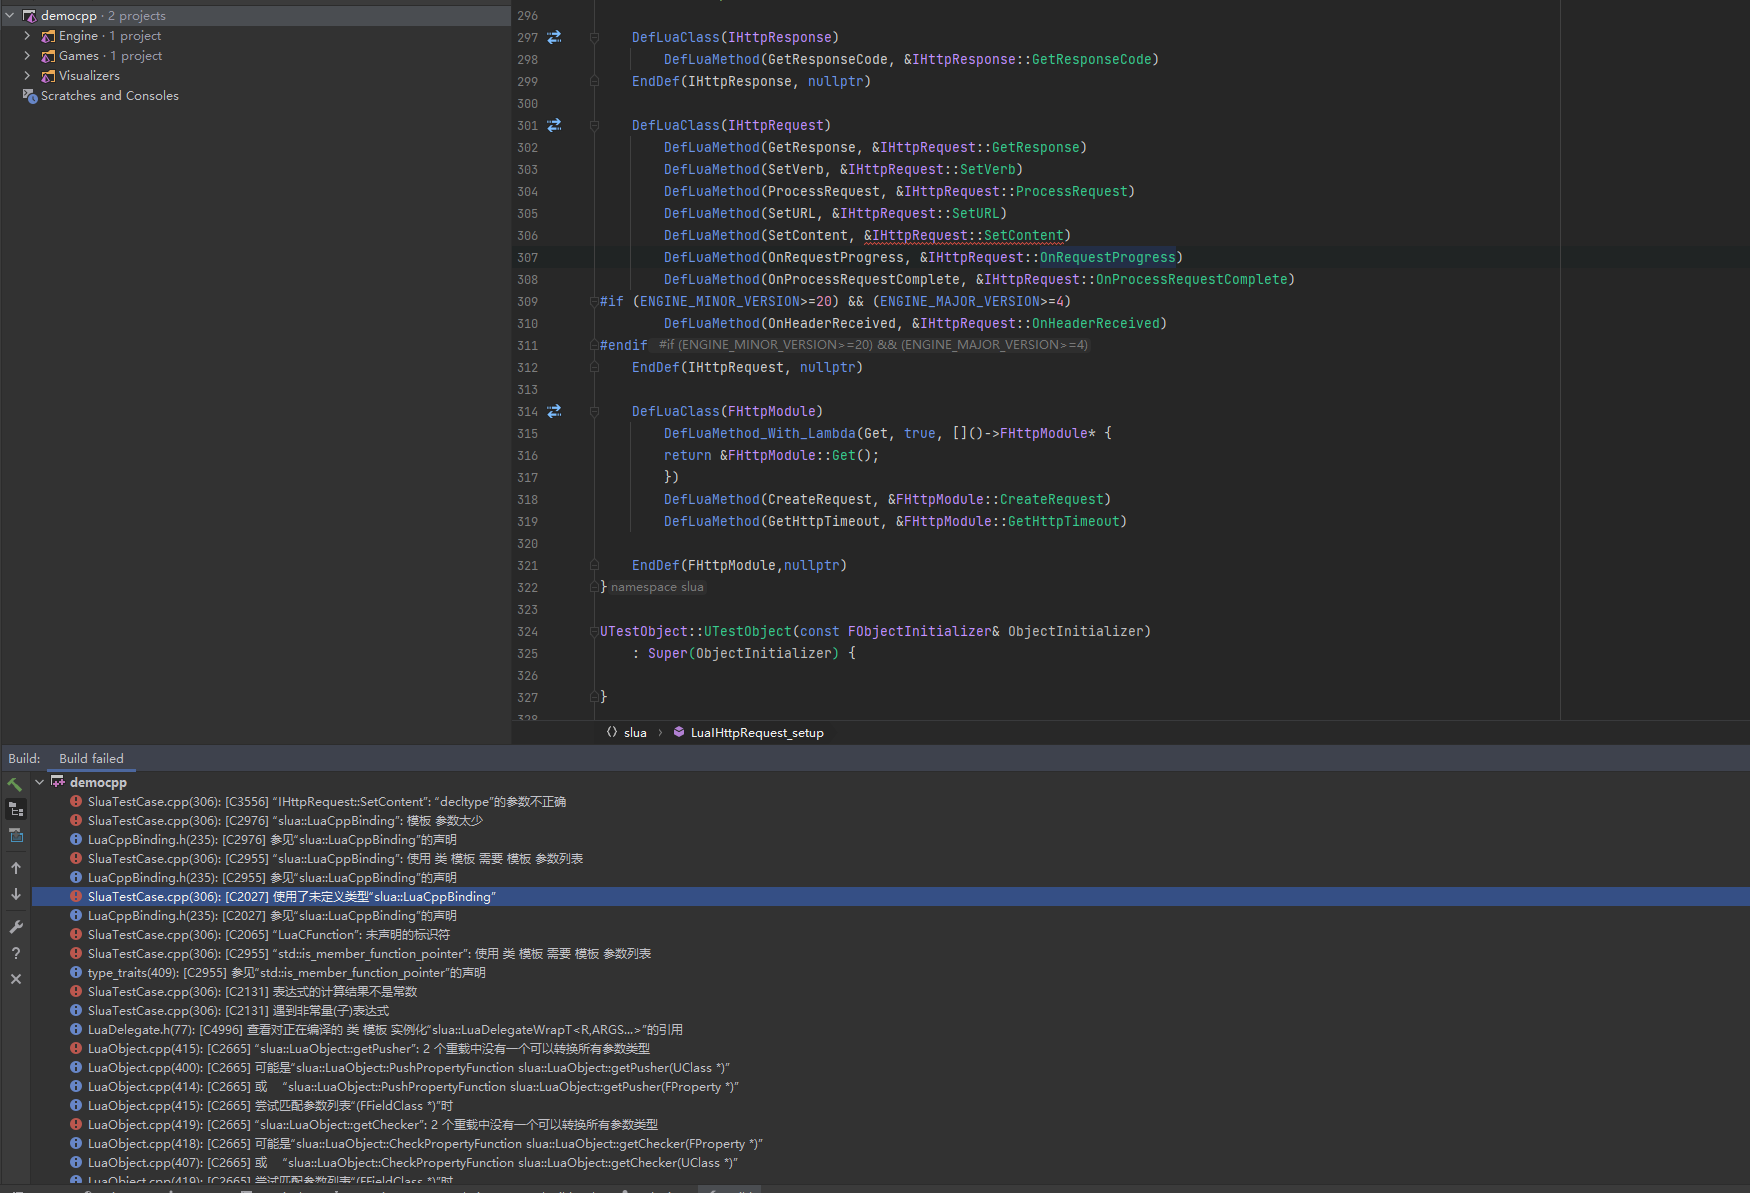The image size is (1750, 1193).
Task: Click Scratches and Consoles icon
Action: 30,96
